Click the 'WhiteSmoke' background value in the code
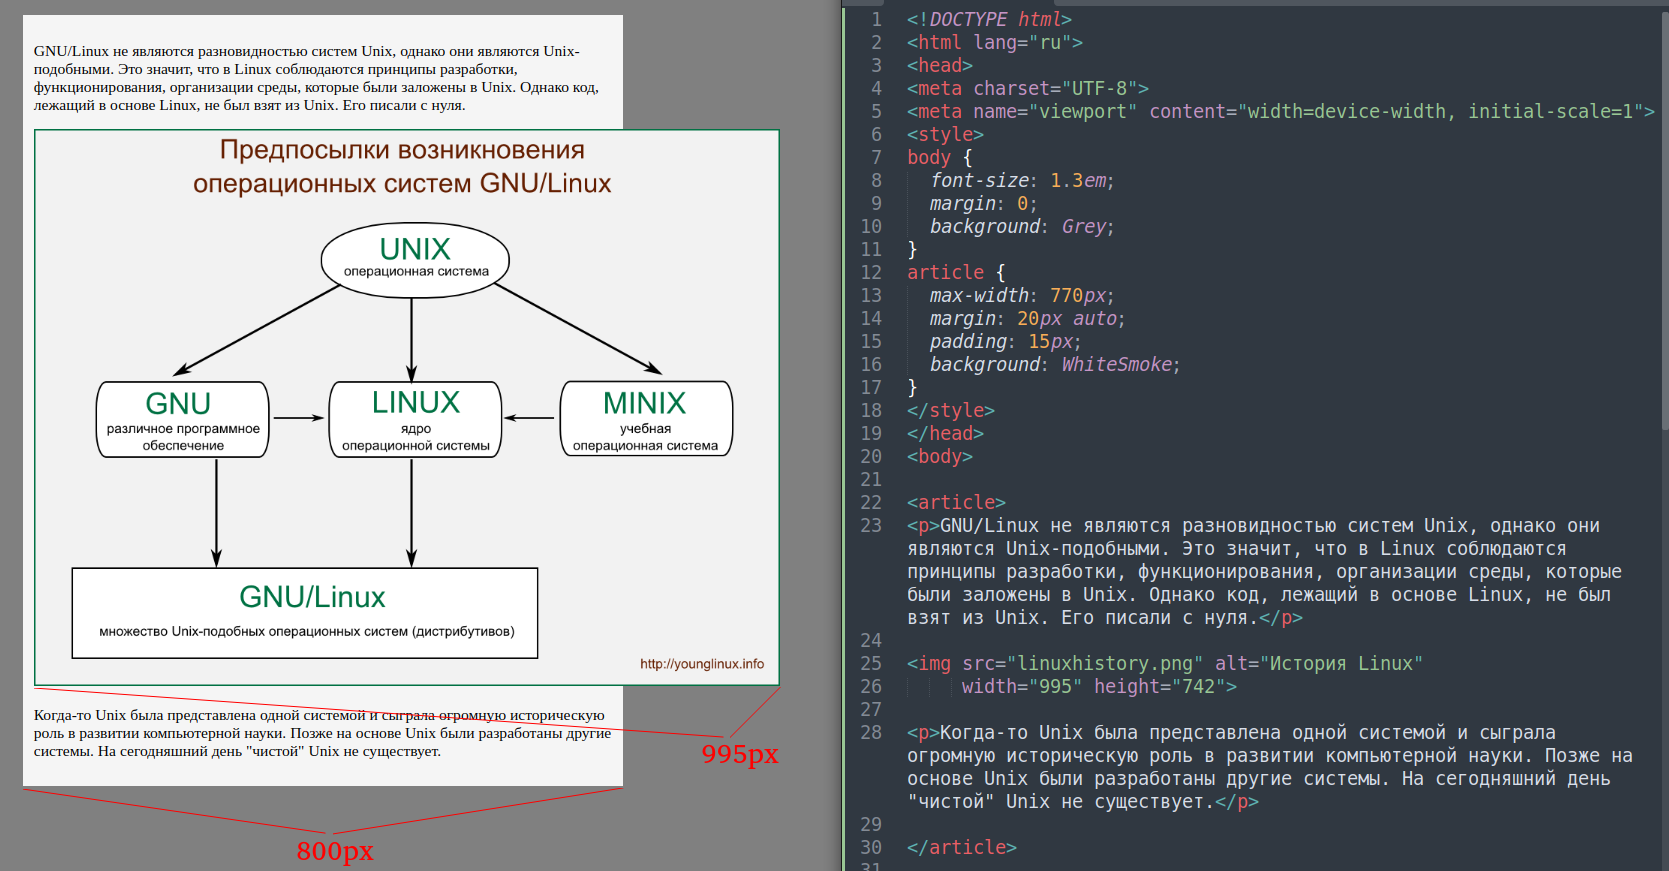The width and height of the screenshot is (1669, 871). tap(1115, 365)
